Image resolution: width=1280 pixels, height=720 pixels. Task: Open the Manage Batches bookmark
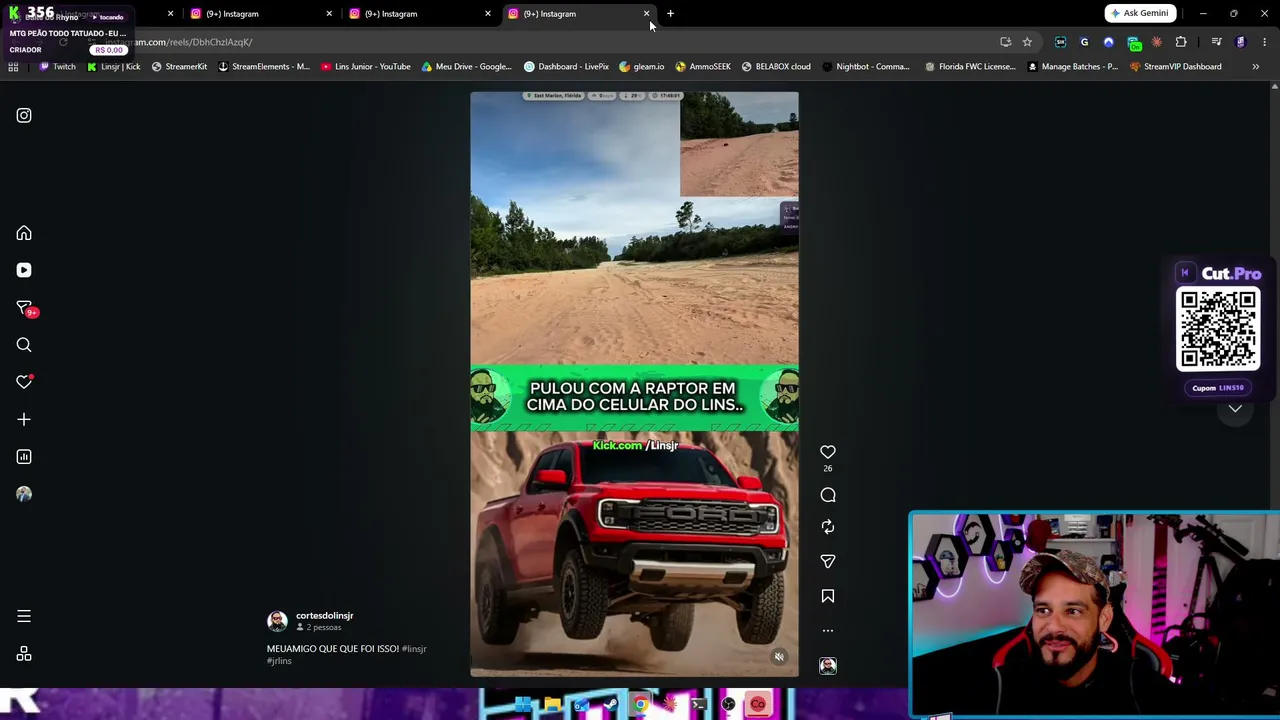click(1072, 67)
